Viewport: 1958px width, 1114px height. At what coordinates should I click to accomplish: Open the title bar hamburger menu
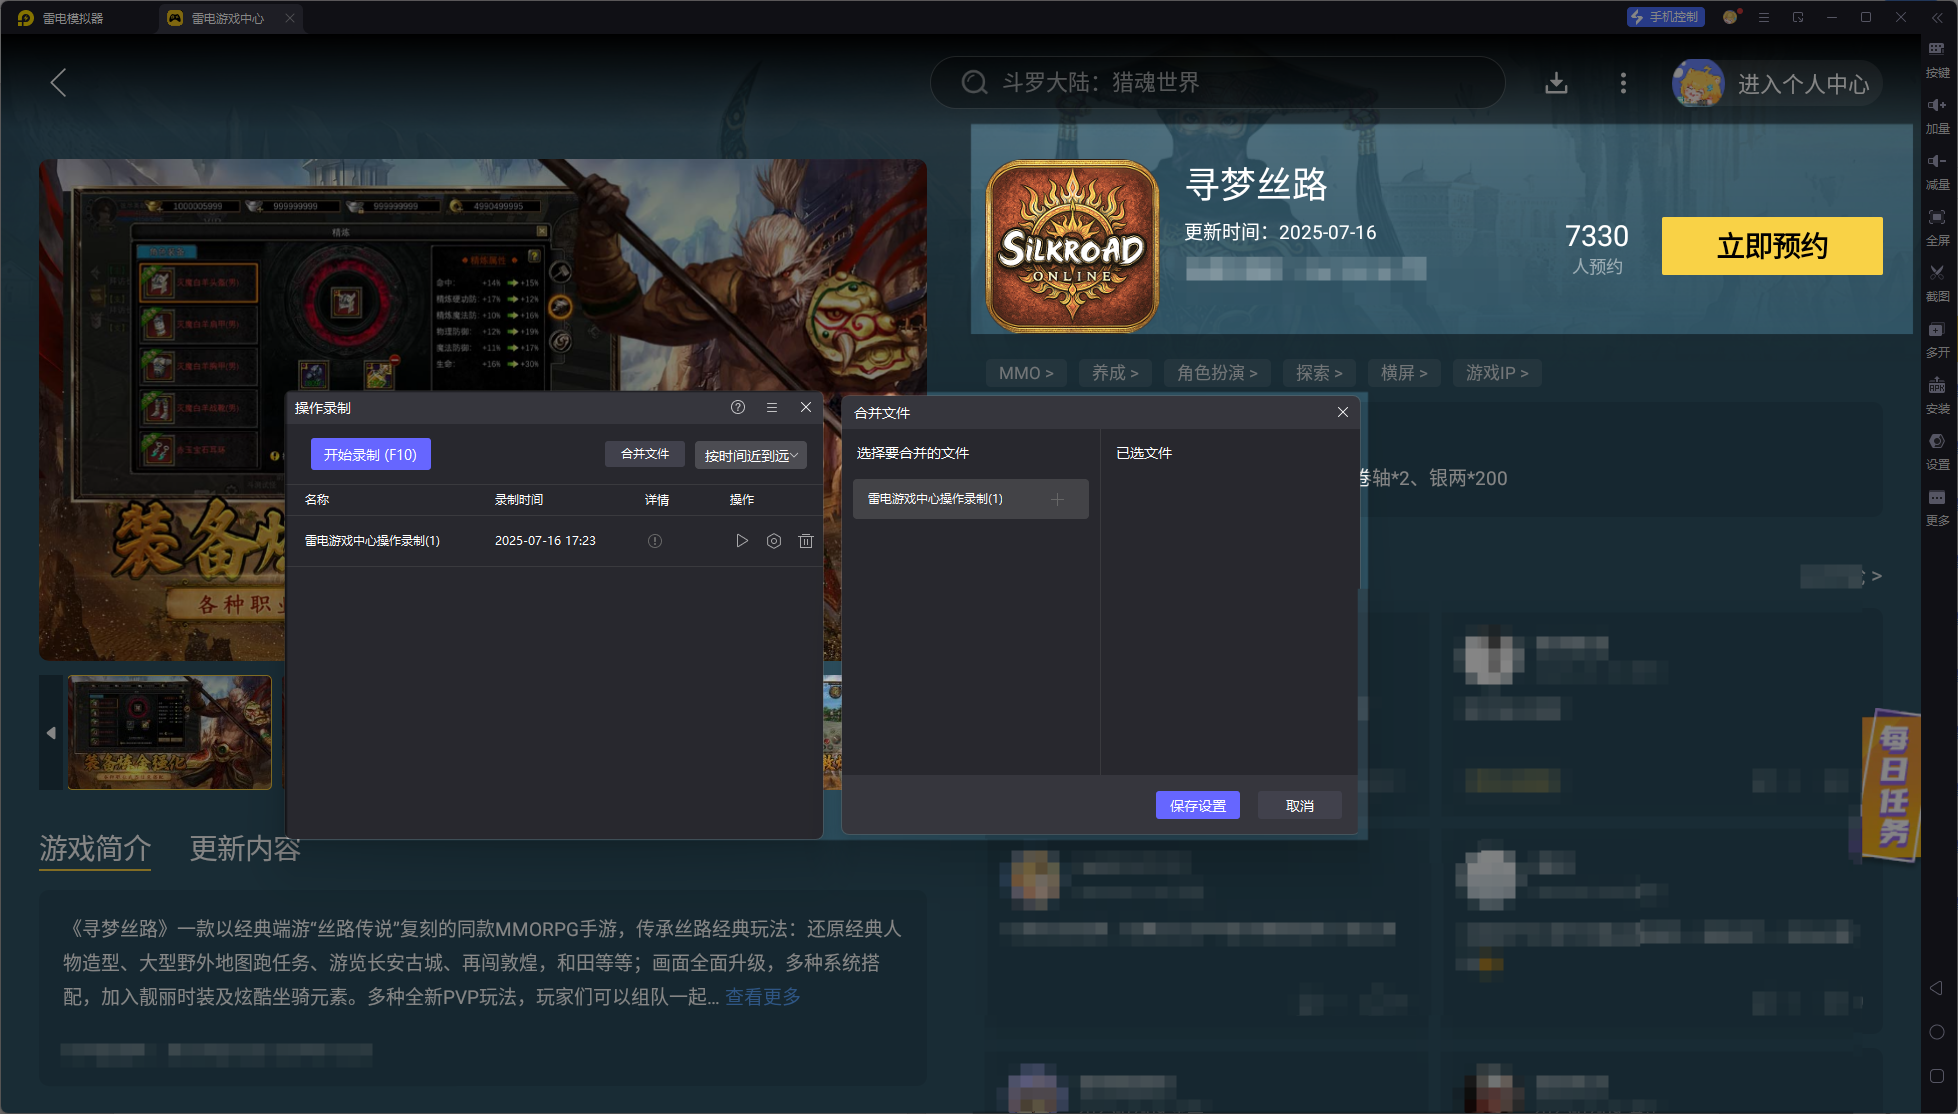[1764, 17]
